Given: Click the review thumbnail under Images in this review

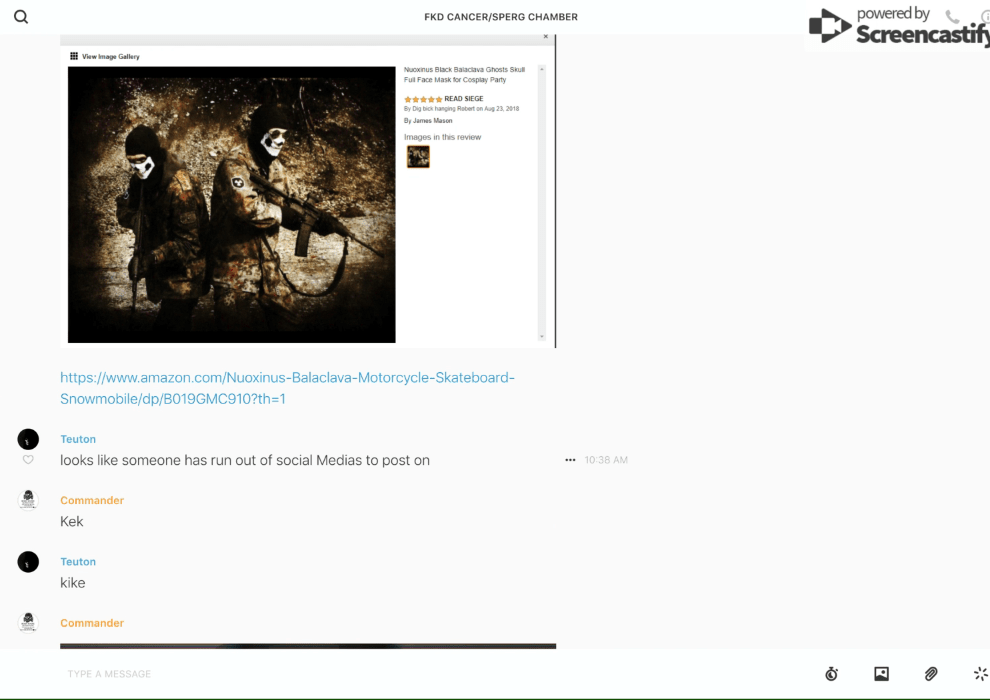Looking at the screenshot, I should click(x=418, y=156).
